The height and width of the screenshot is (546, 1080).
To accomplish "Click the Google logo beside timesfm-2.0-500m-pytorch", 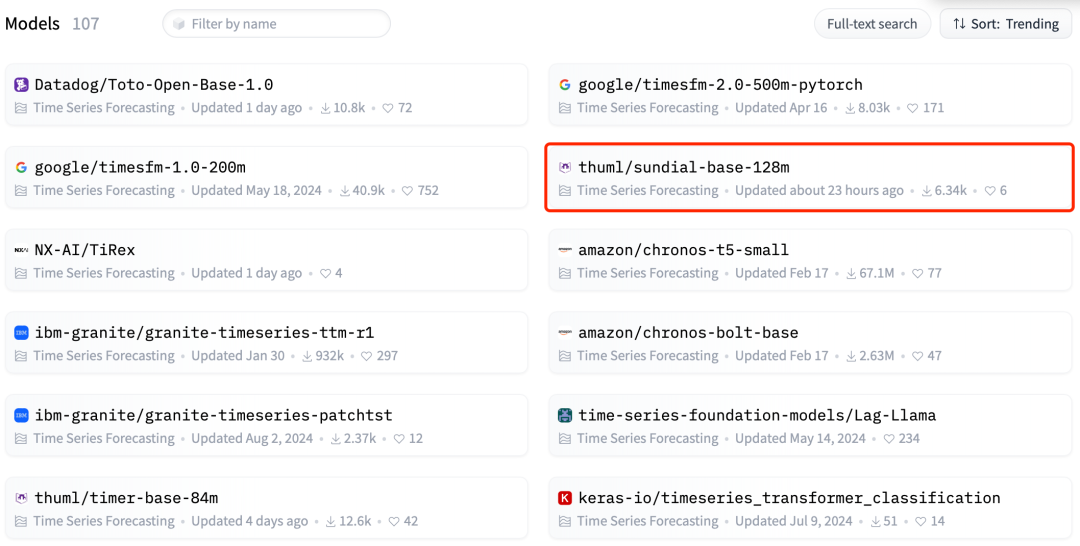I will pyautogui.click(x=565, y=85).
